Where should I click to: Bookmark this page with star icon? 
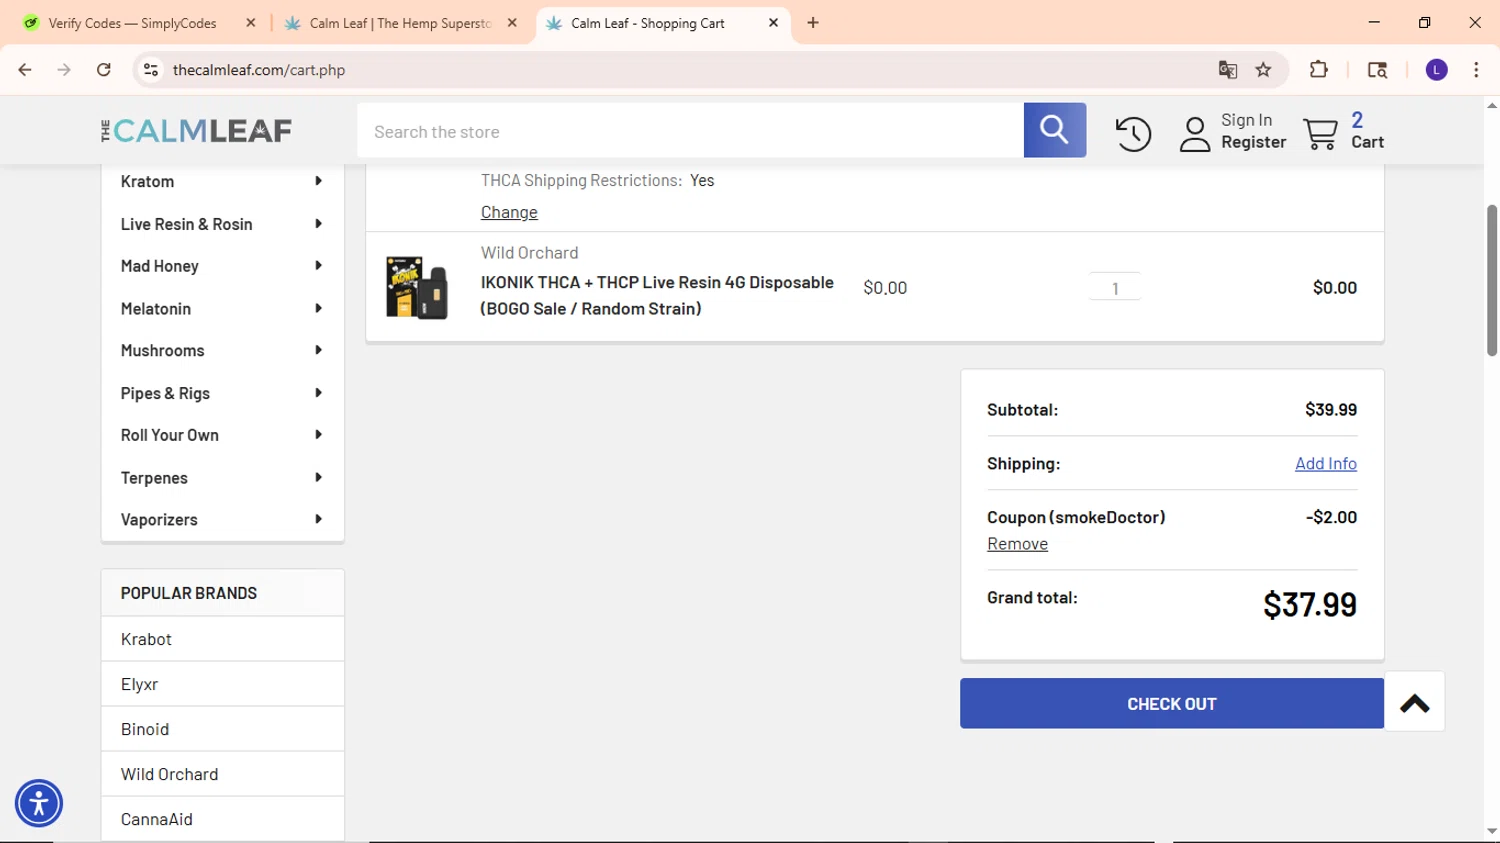coord(1264,70)
